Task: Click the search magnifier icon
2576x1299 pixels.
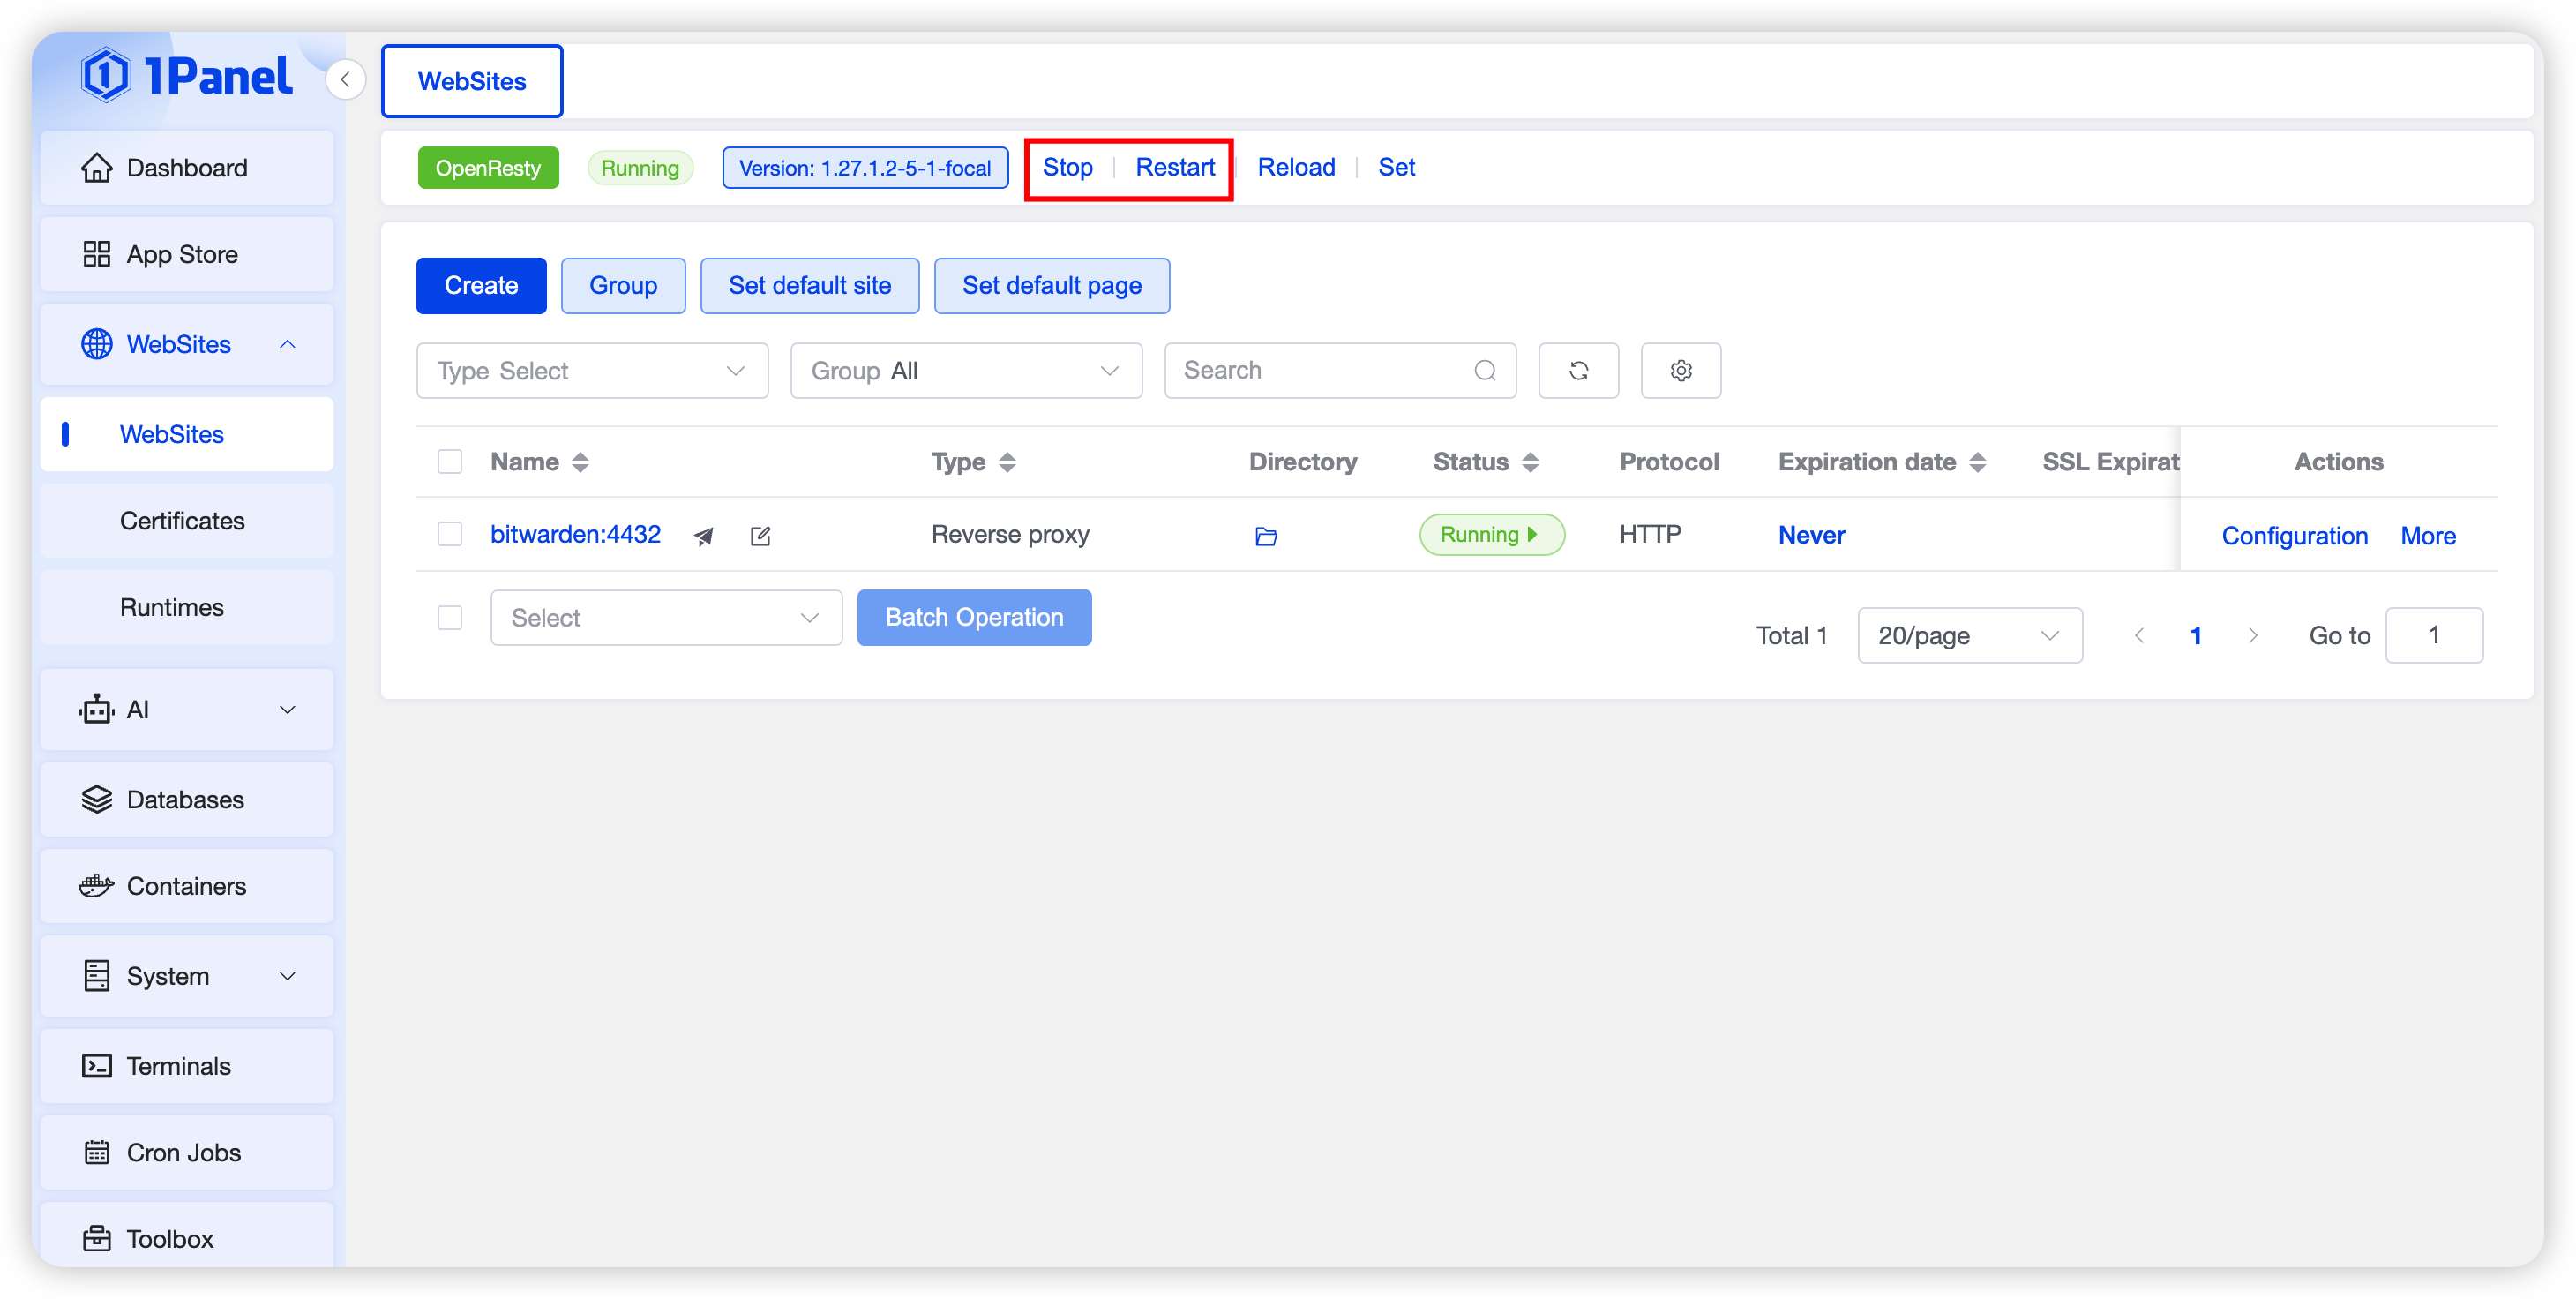Action: (x=1485, y=371)
